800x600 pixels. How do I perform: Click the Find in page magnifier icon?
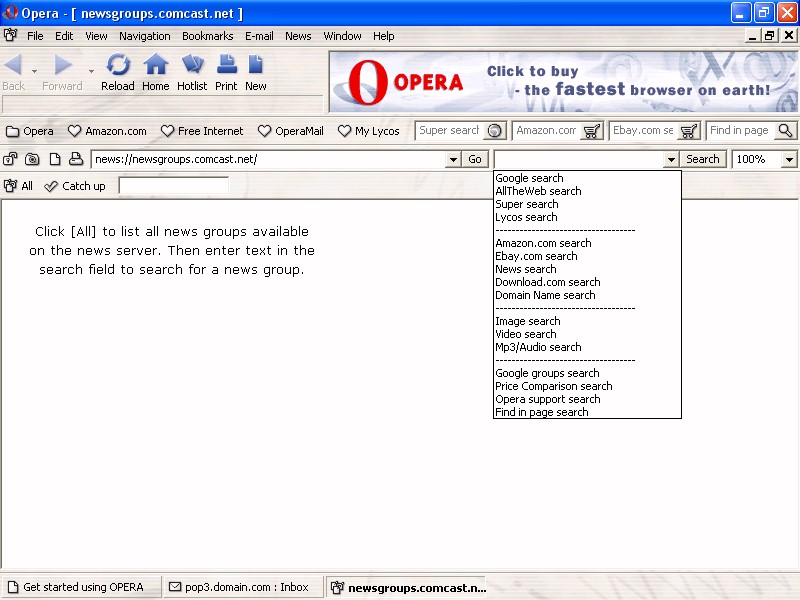[x=785, y=131]
